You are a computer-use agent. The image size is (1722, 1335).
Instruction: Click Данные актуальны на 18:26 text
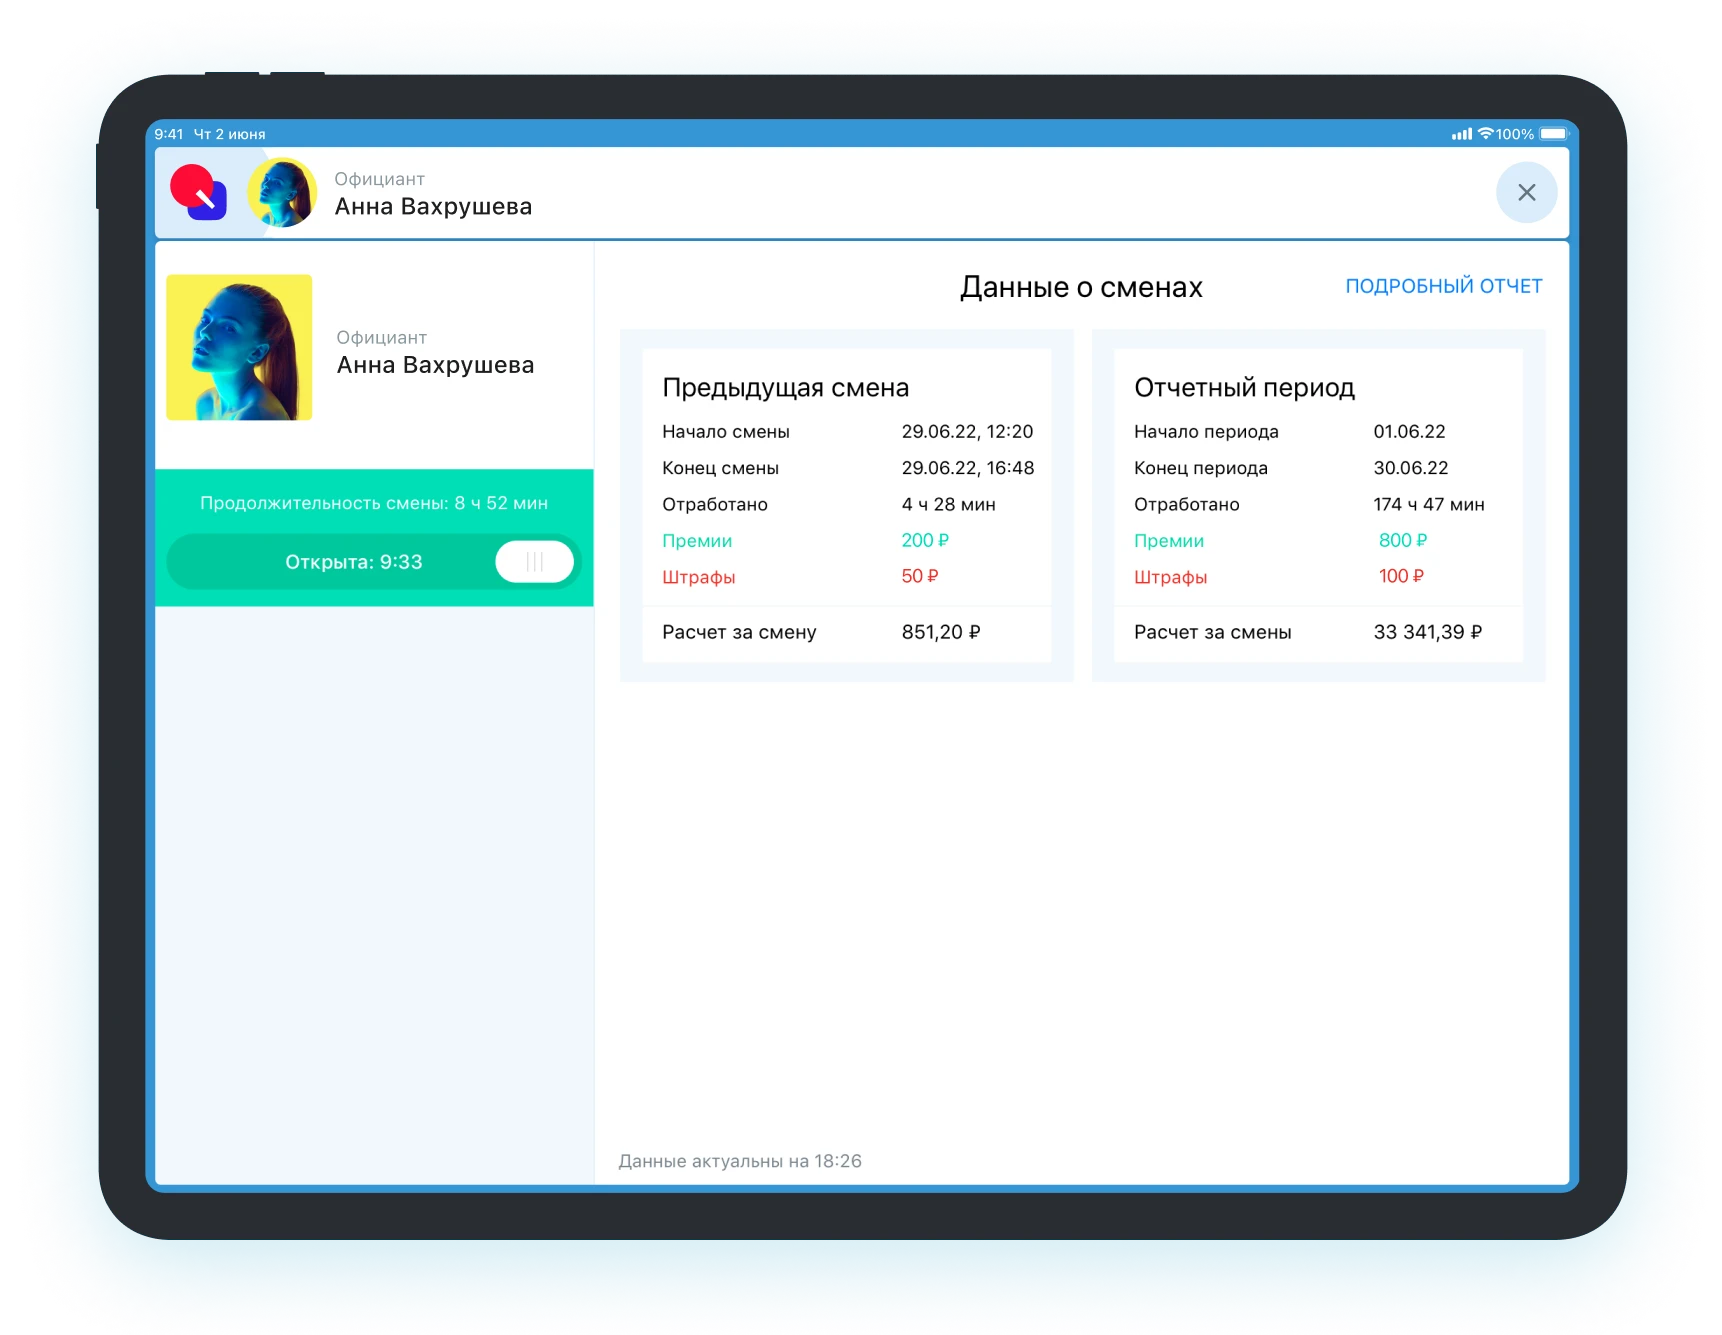point(739,1161)
